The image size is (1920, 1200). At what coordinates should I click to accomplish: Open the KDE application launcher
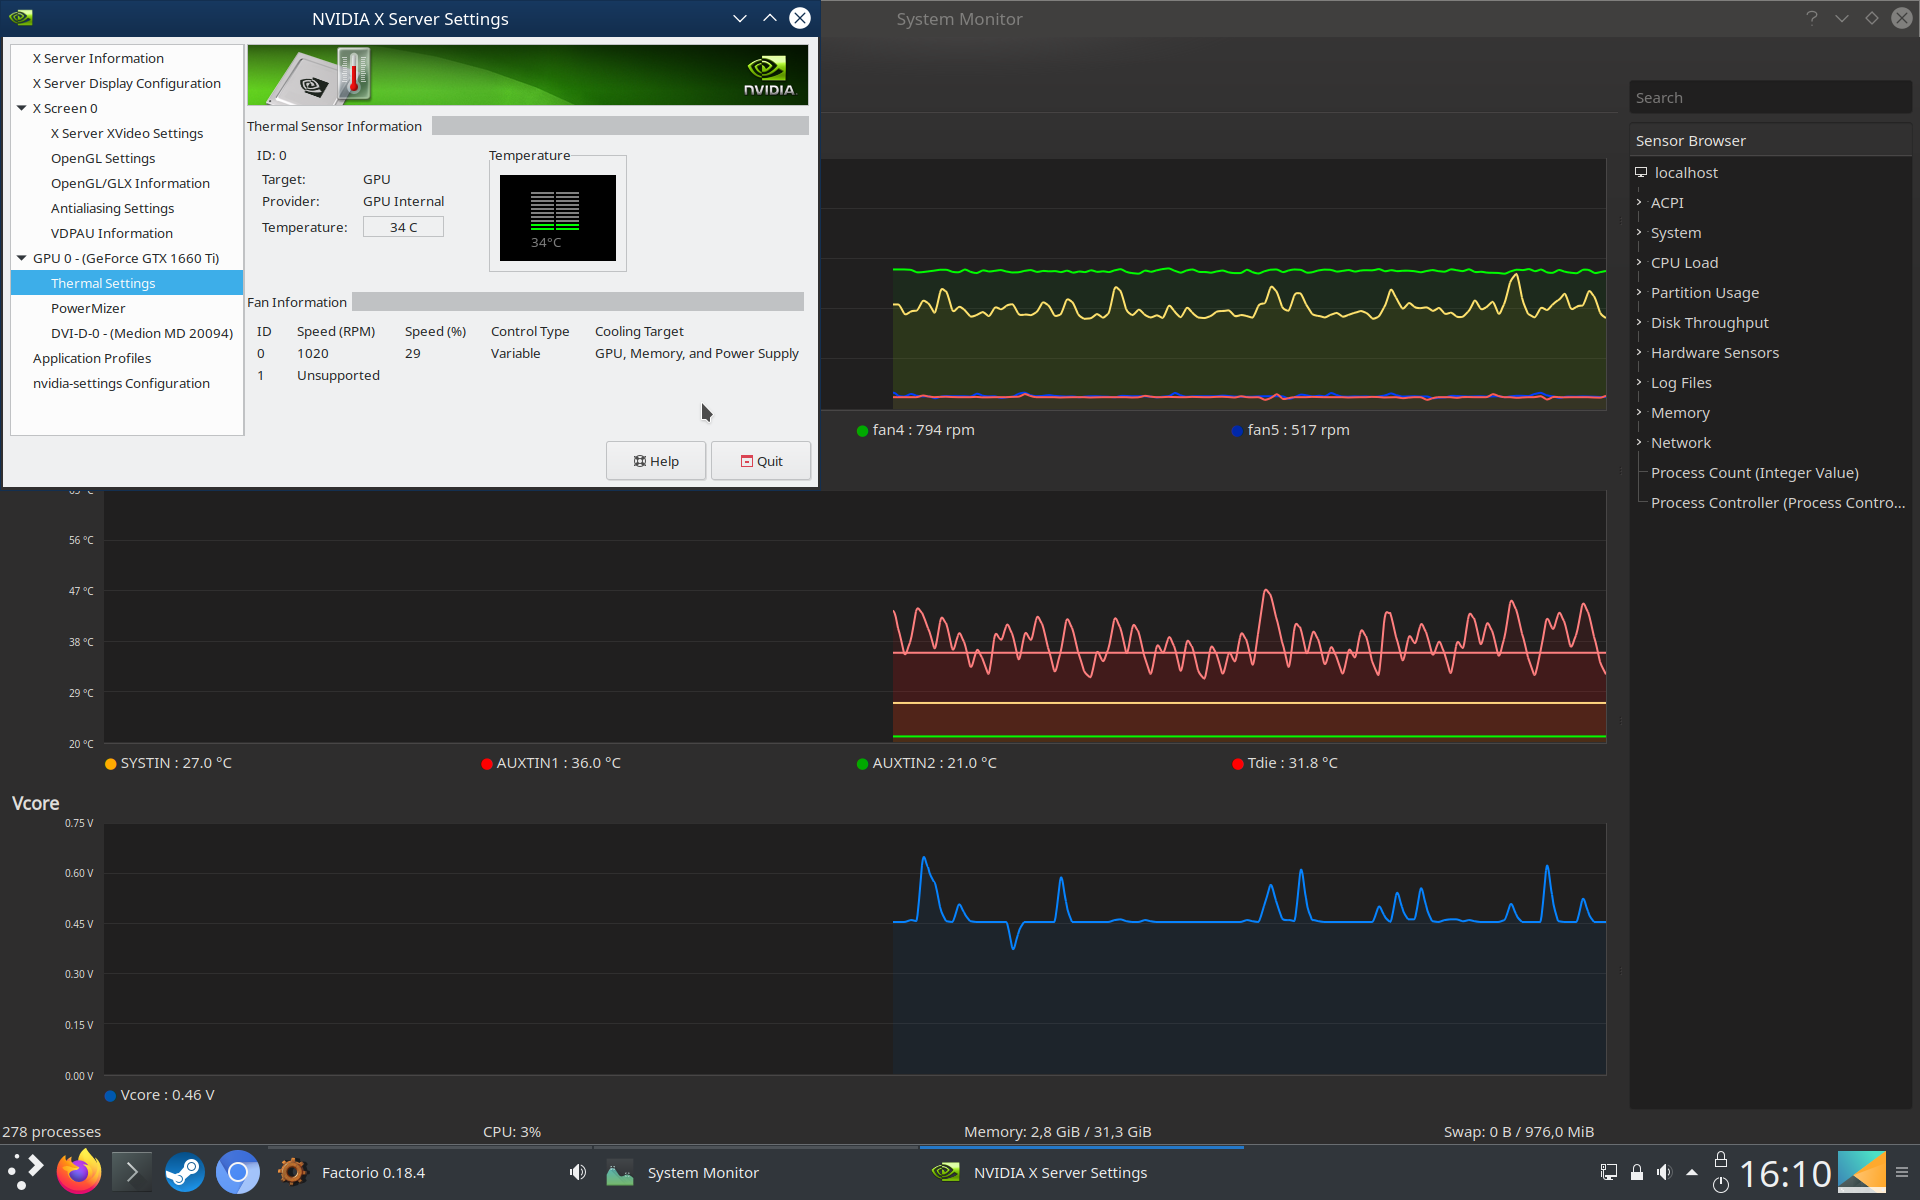click(x=26, y=1172)
